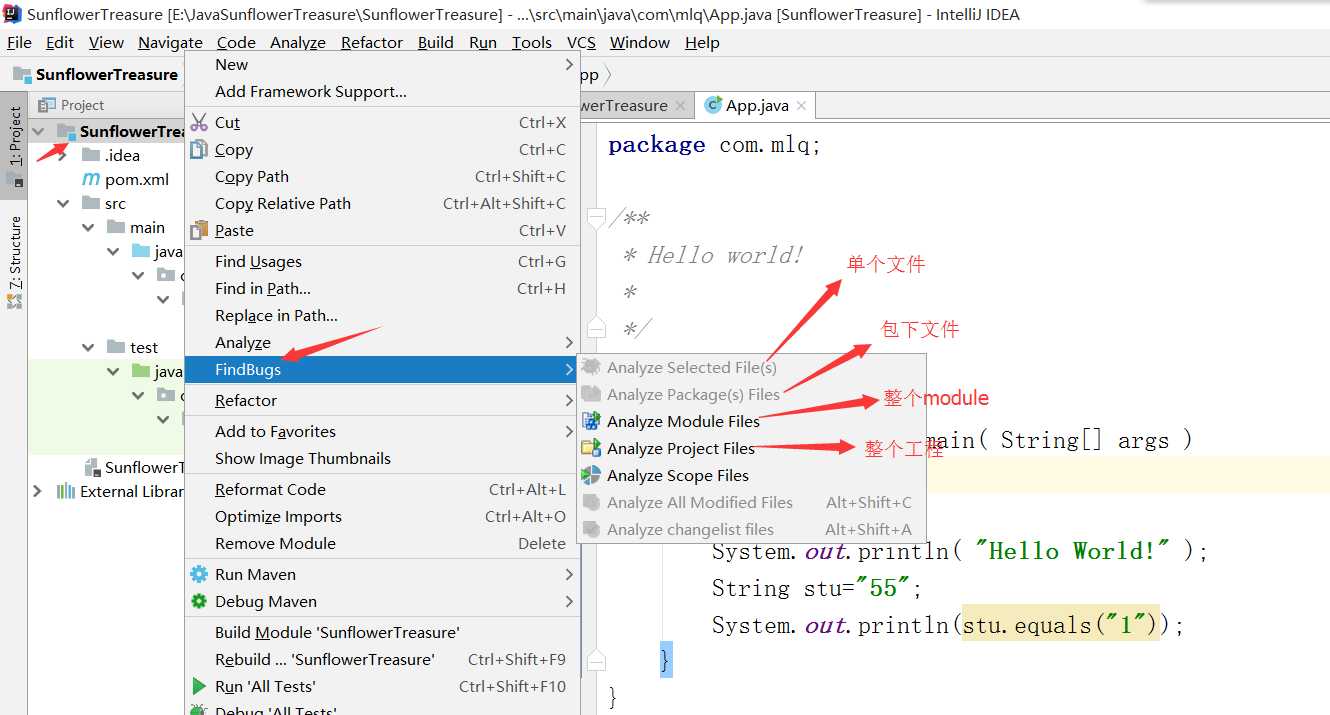Viewport: 1330px width, 715px height.
Task: Collapse the test folder node
Action: [x=88, y=347]
